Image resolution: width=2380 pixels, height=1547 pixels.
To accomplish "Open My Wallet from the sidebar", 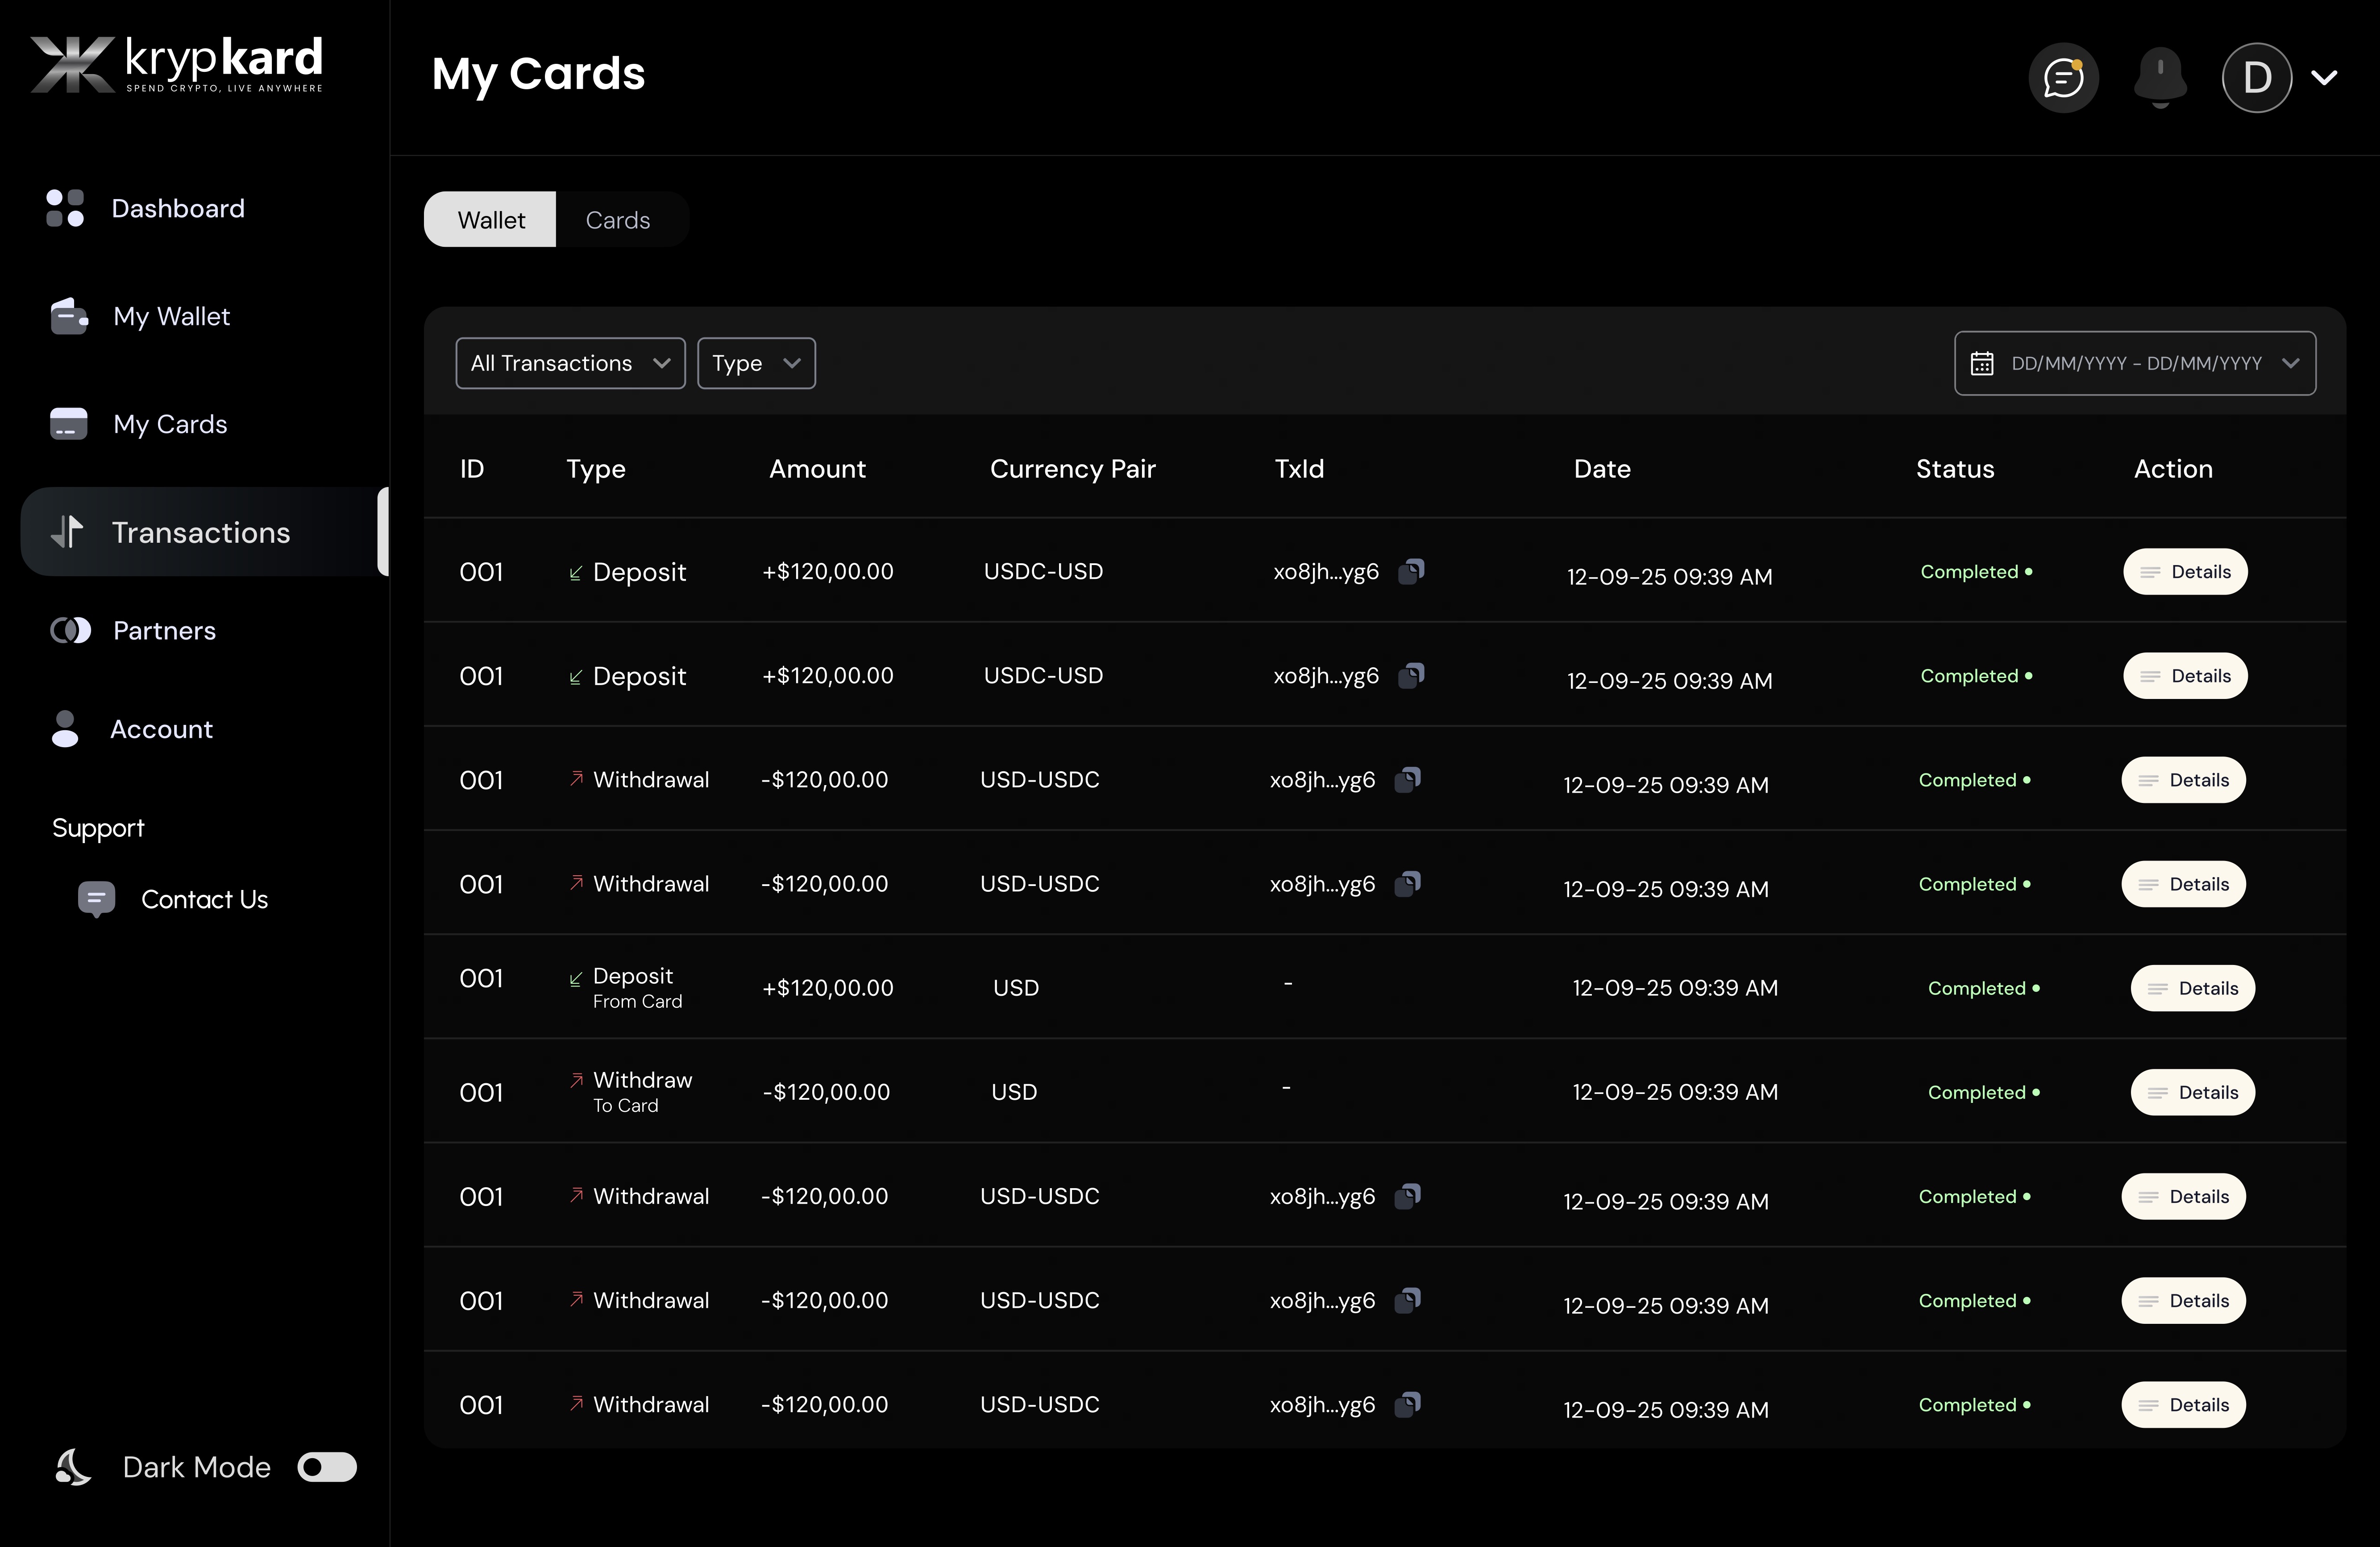I will (172, 316).
